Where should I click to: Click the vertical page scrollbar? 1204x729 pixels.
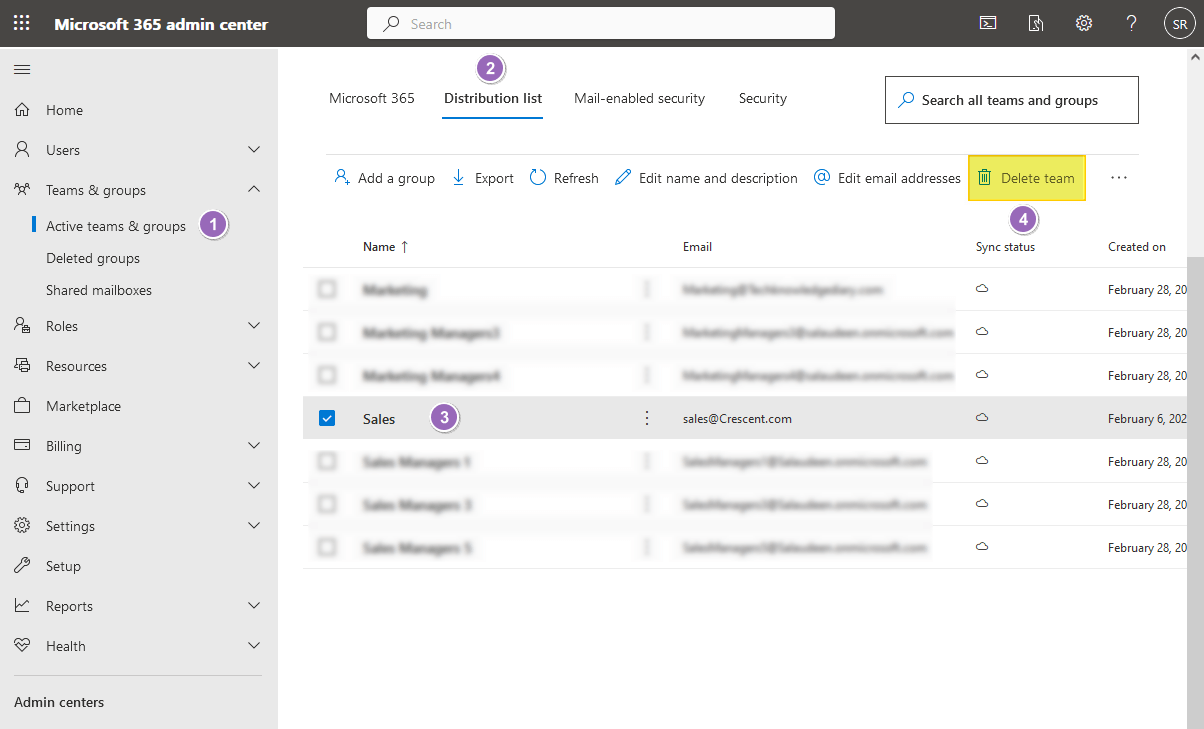coord(1195,490)
